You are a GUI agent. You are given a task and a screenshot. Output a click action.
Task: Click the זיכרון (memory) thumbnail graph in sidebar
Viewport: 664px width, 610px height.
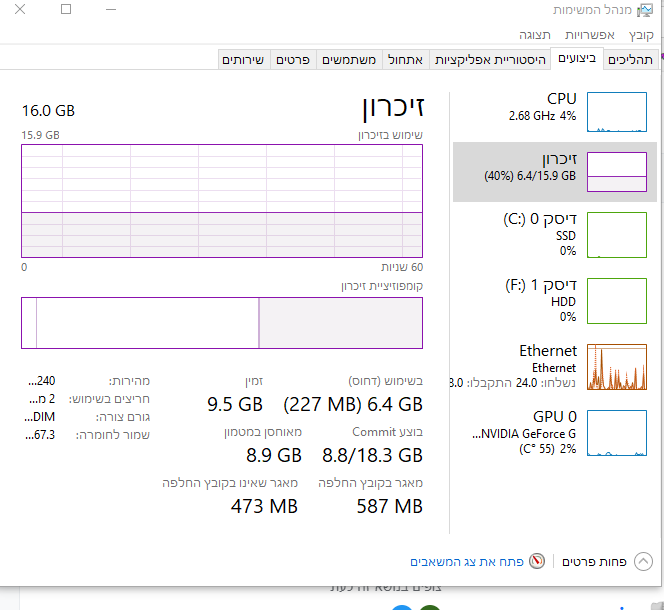click(x=616, y=171)
